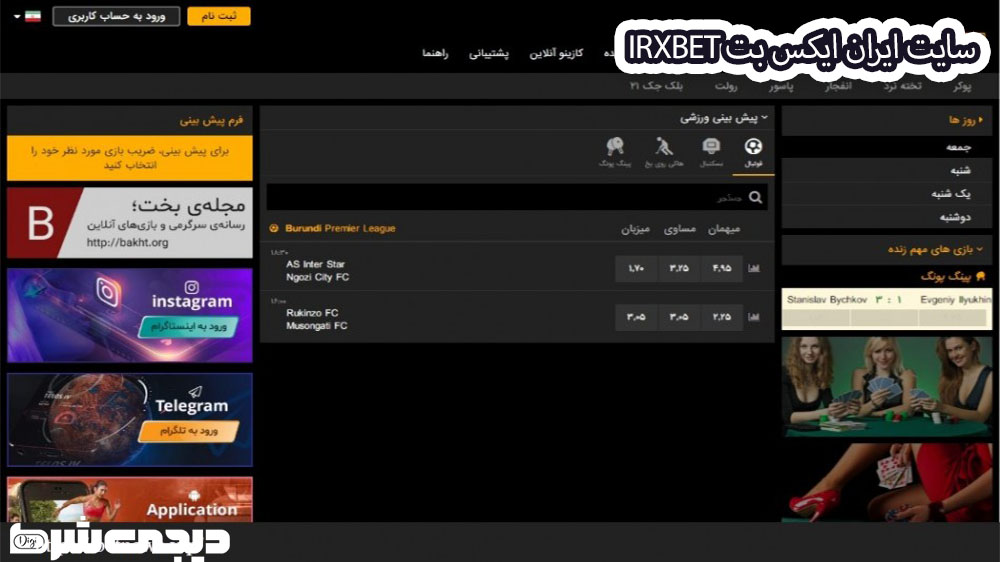1000x562 pixels.
Task: Click the ping pong icon in live games
Action: coord(980,276)
